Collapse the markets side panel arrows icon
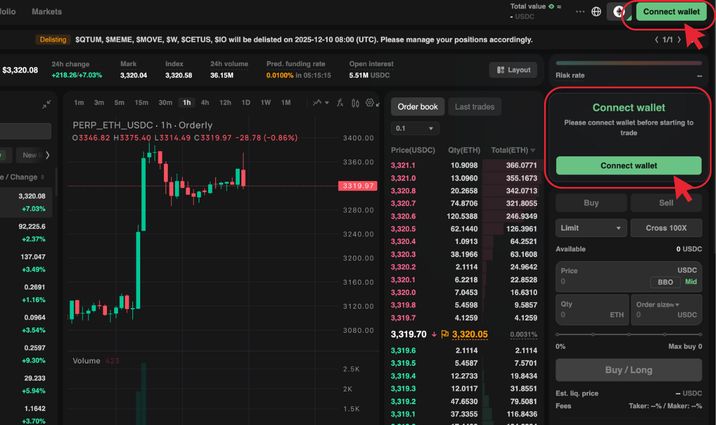This screenshot has width=716, height=425. coord(47,104)
